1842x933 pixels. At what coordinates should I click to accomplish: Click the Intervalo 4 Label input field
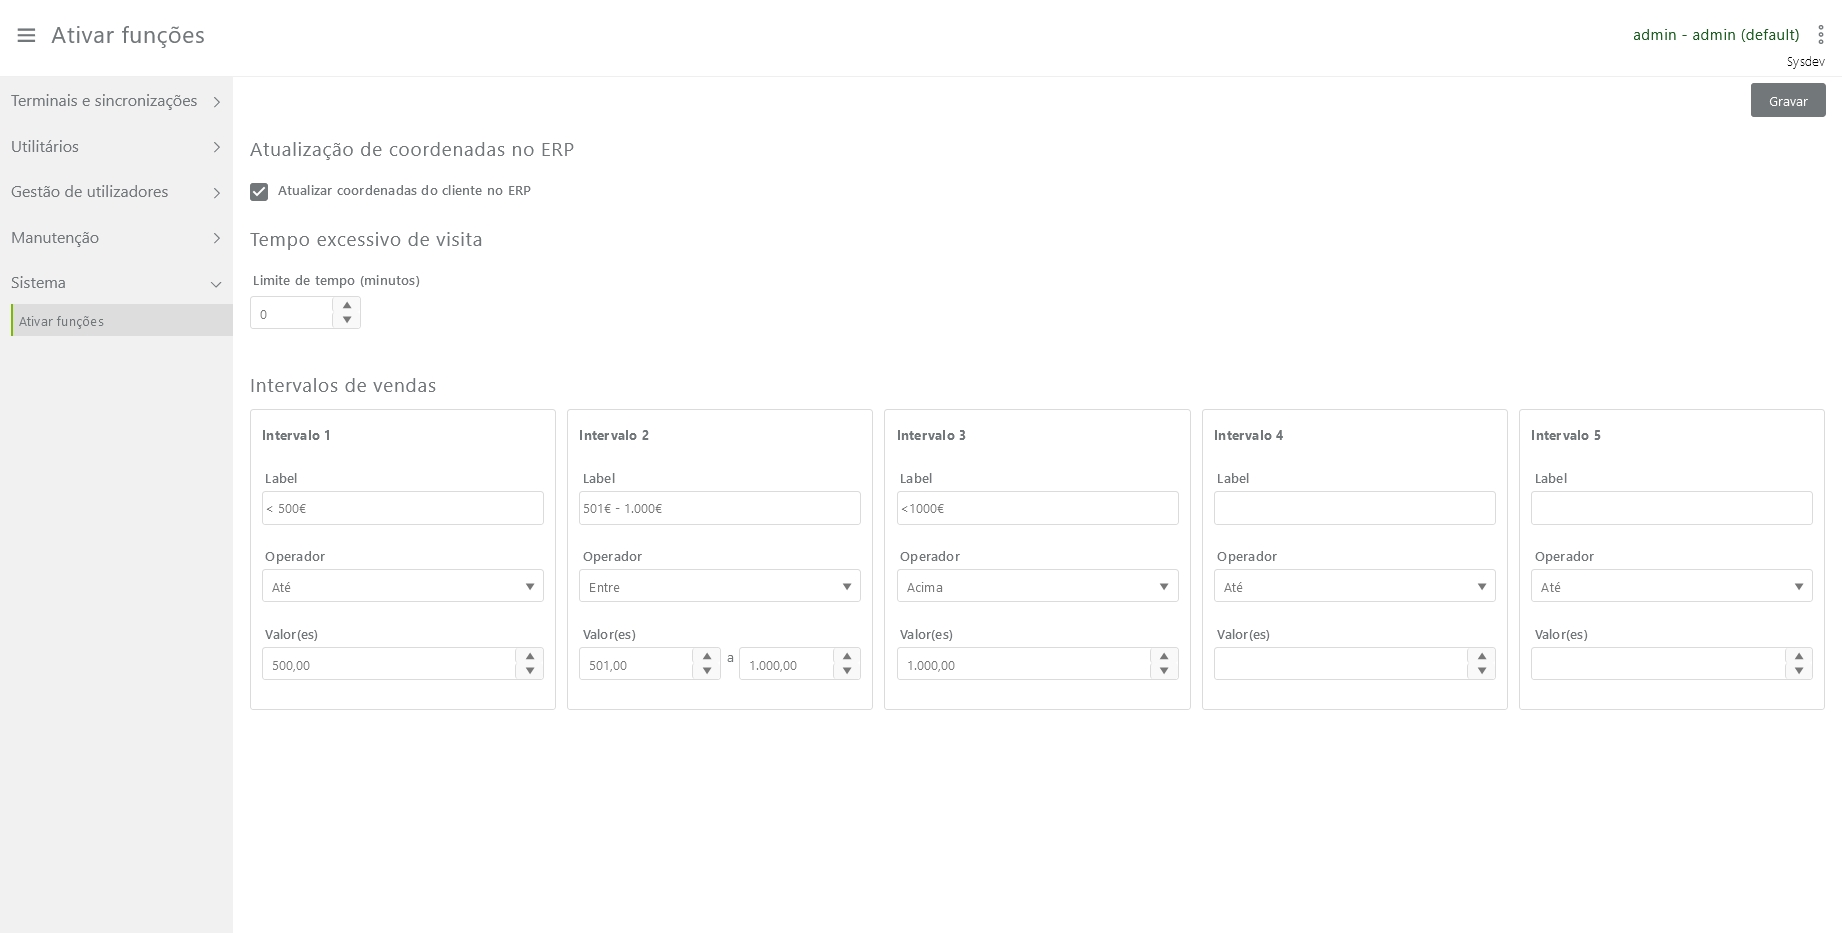click(1354, 508)
